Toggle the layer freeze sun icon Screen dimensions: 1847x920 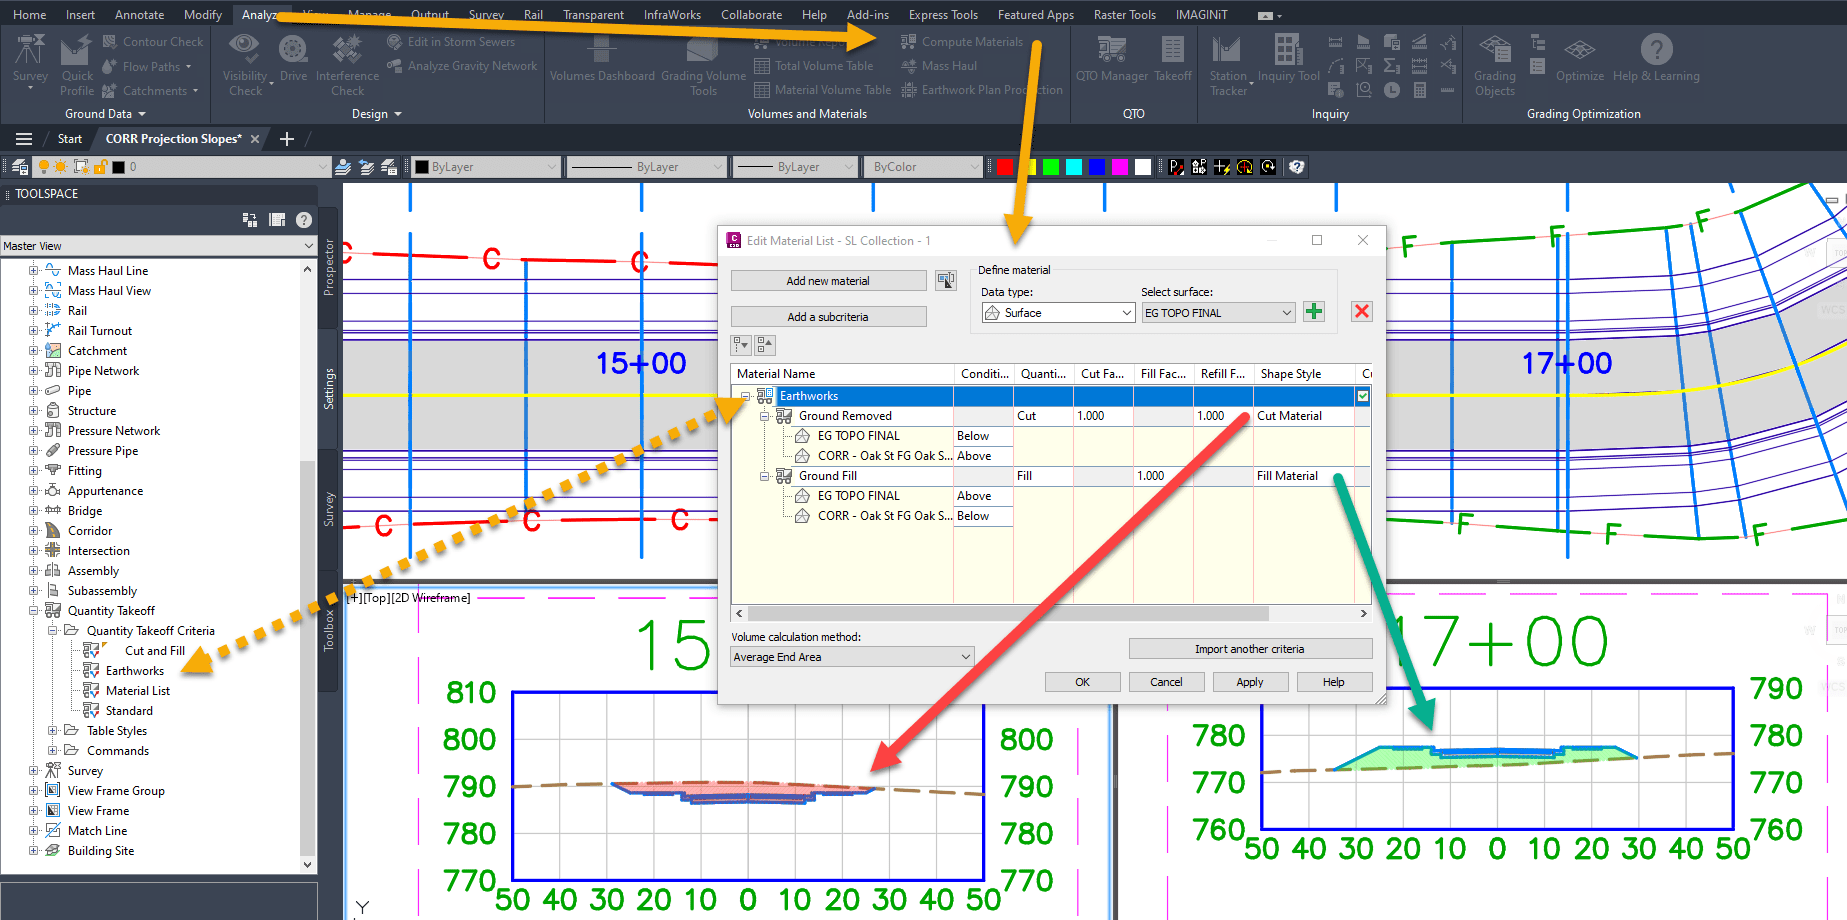click(x=61, y=167)
